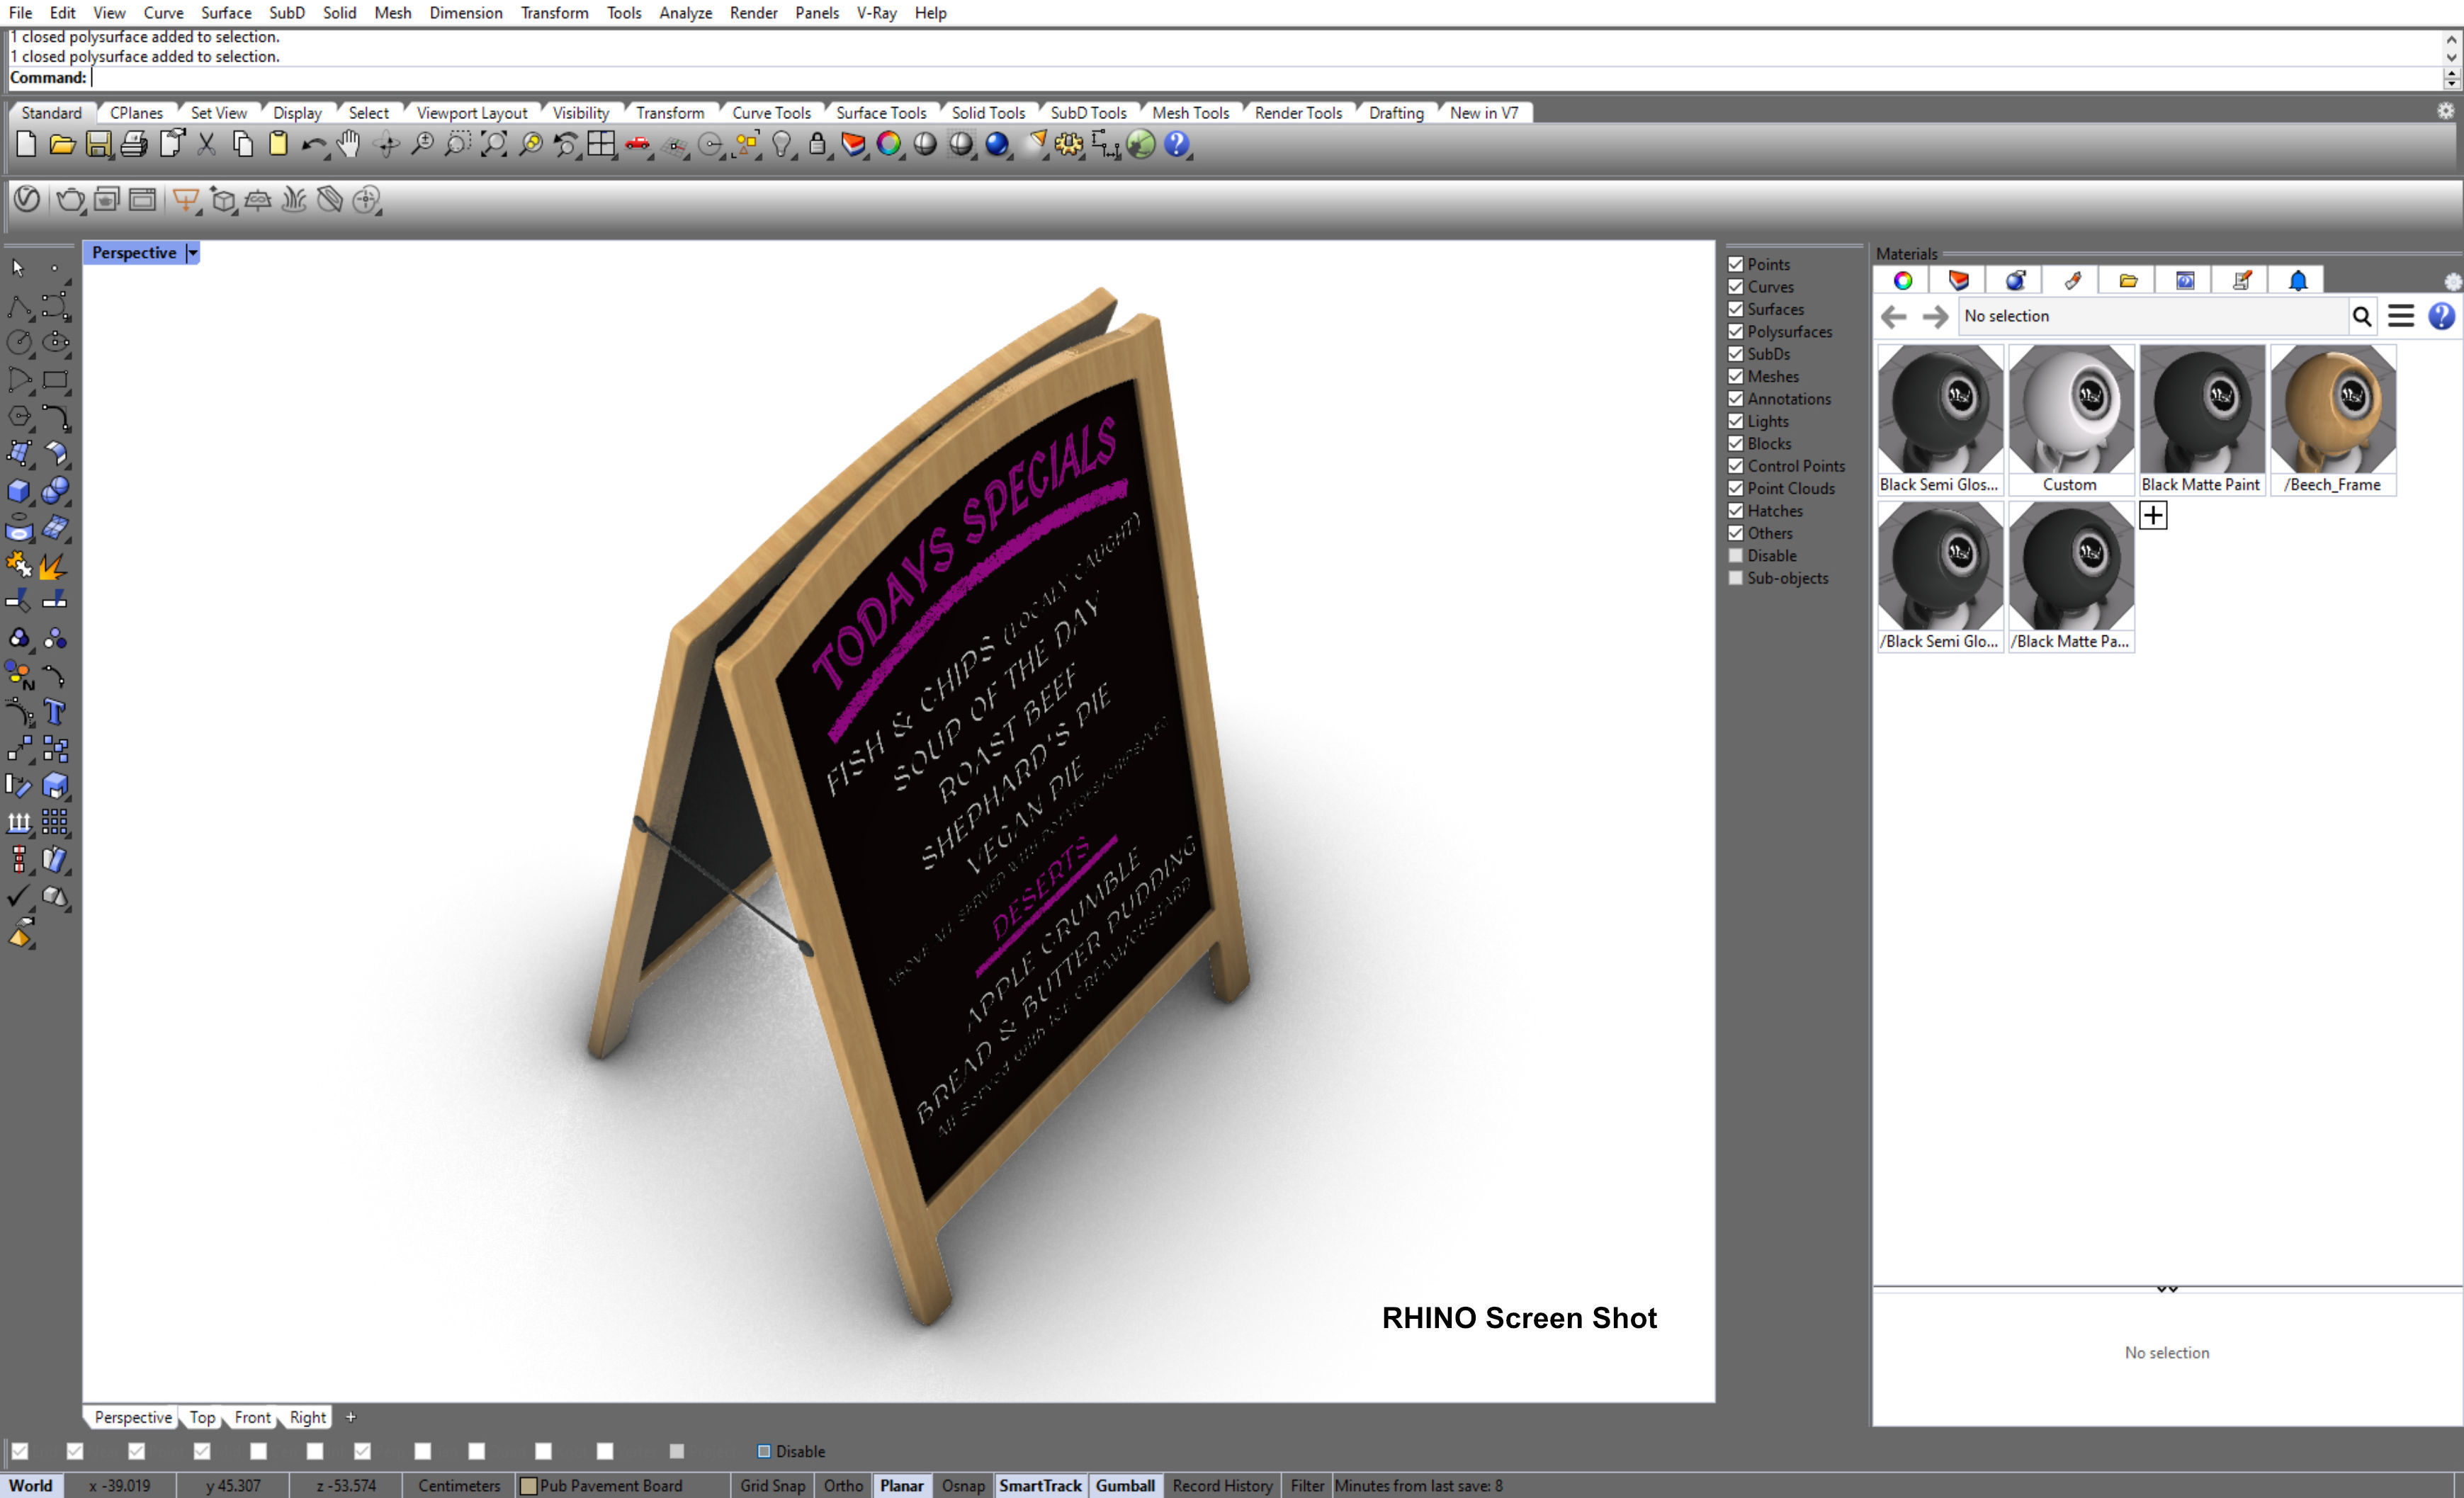Click the V-Ray teapot render icon

click(x=69, y=200)
